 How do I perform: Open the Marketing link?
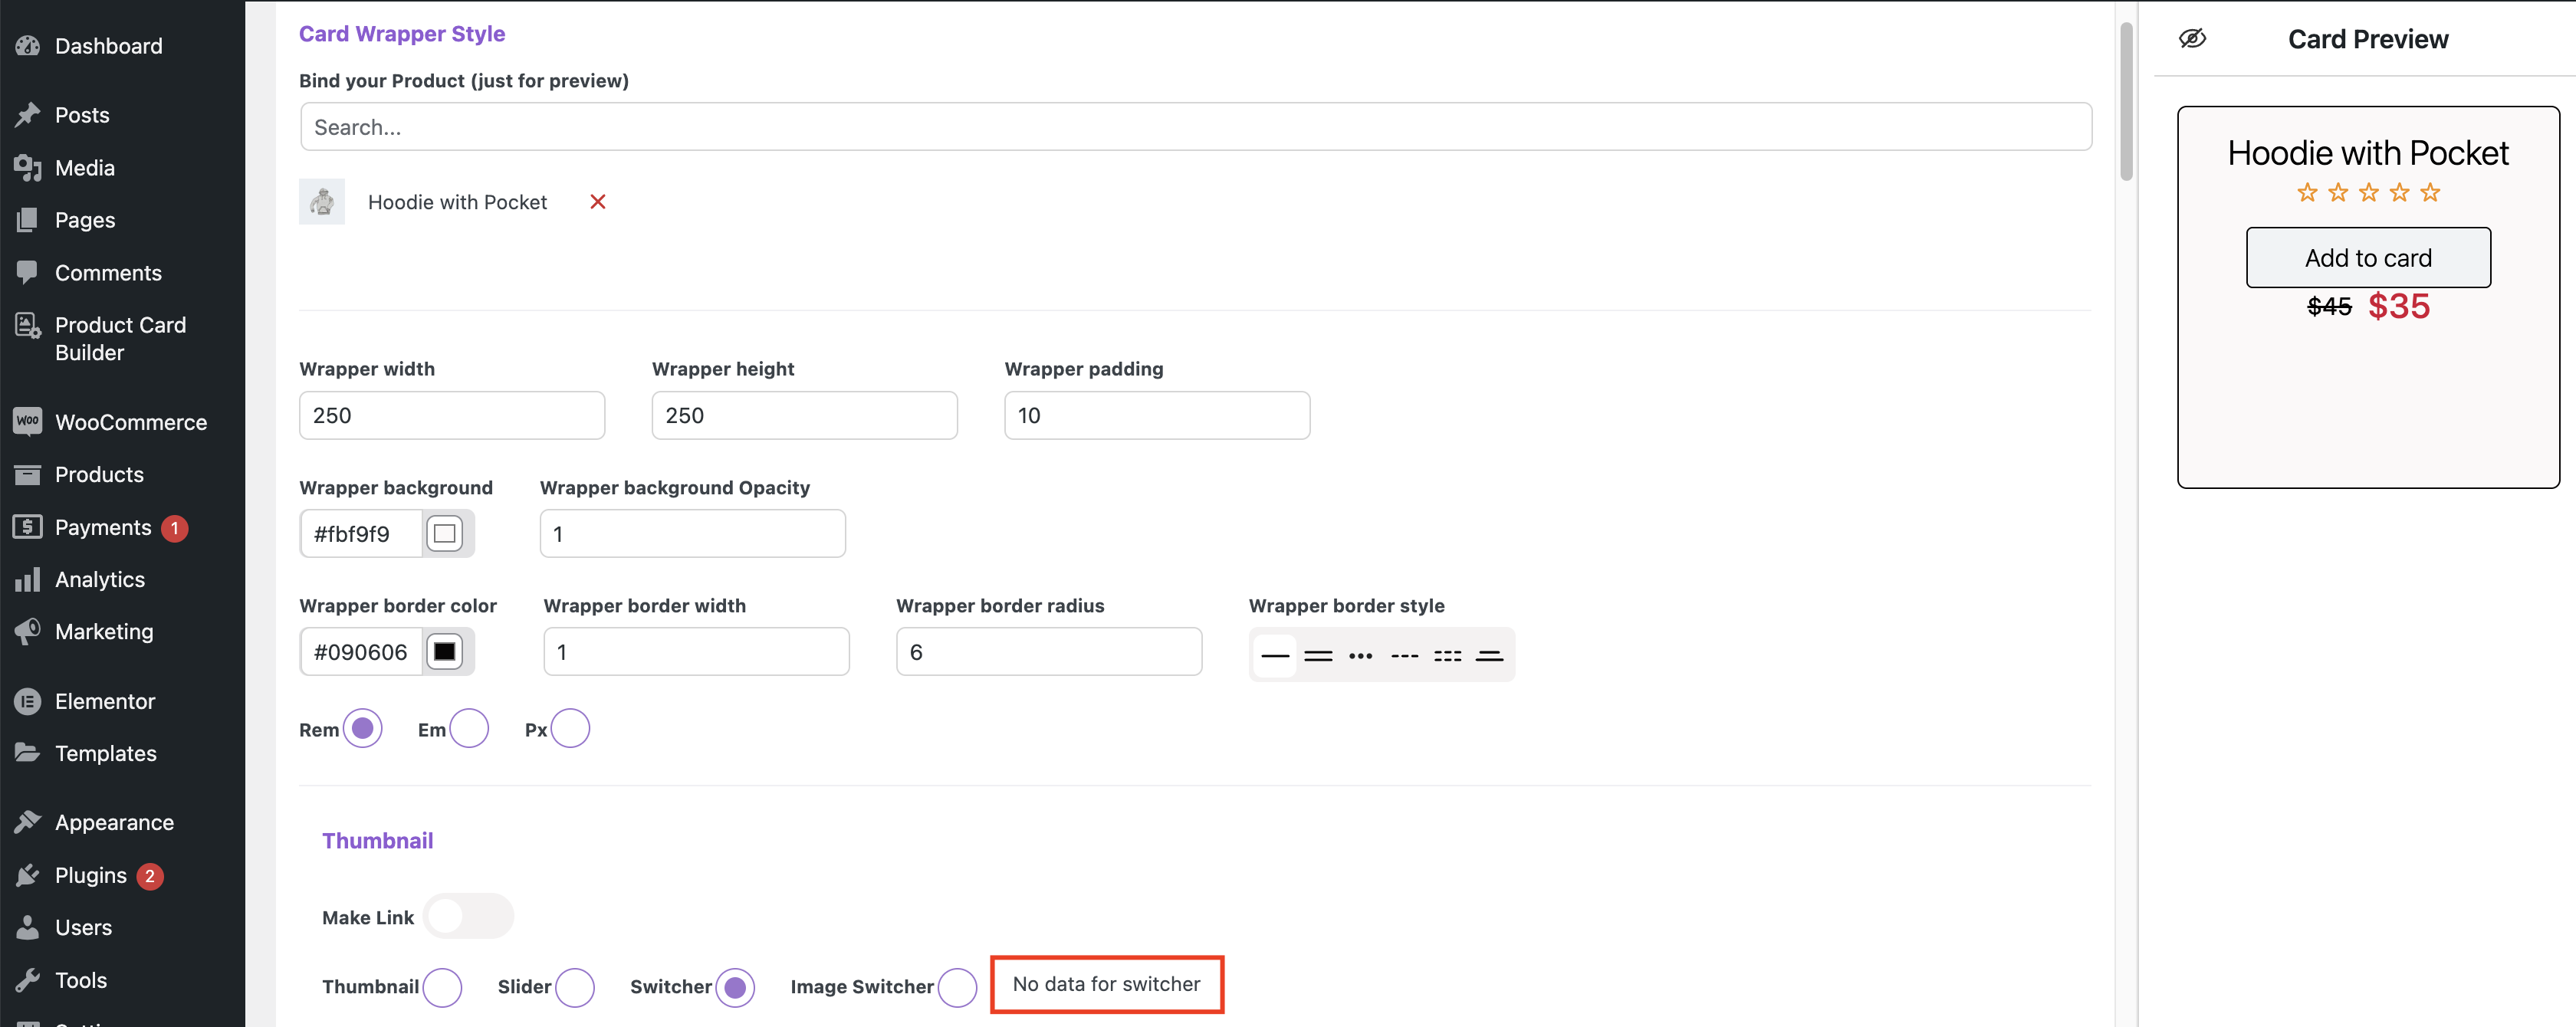(104, 631)
